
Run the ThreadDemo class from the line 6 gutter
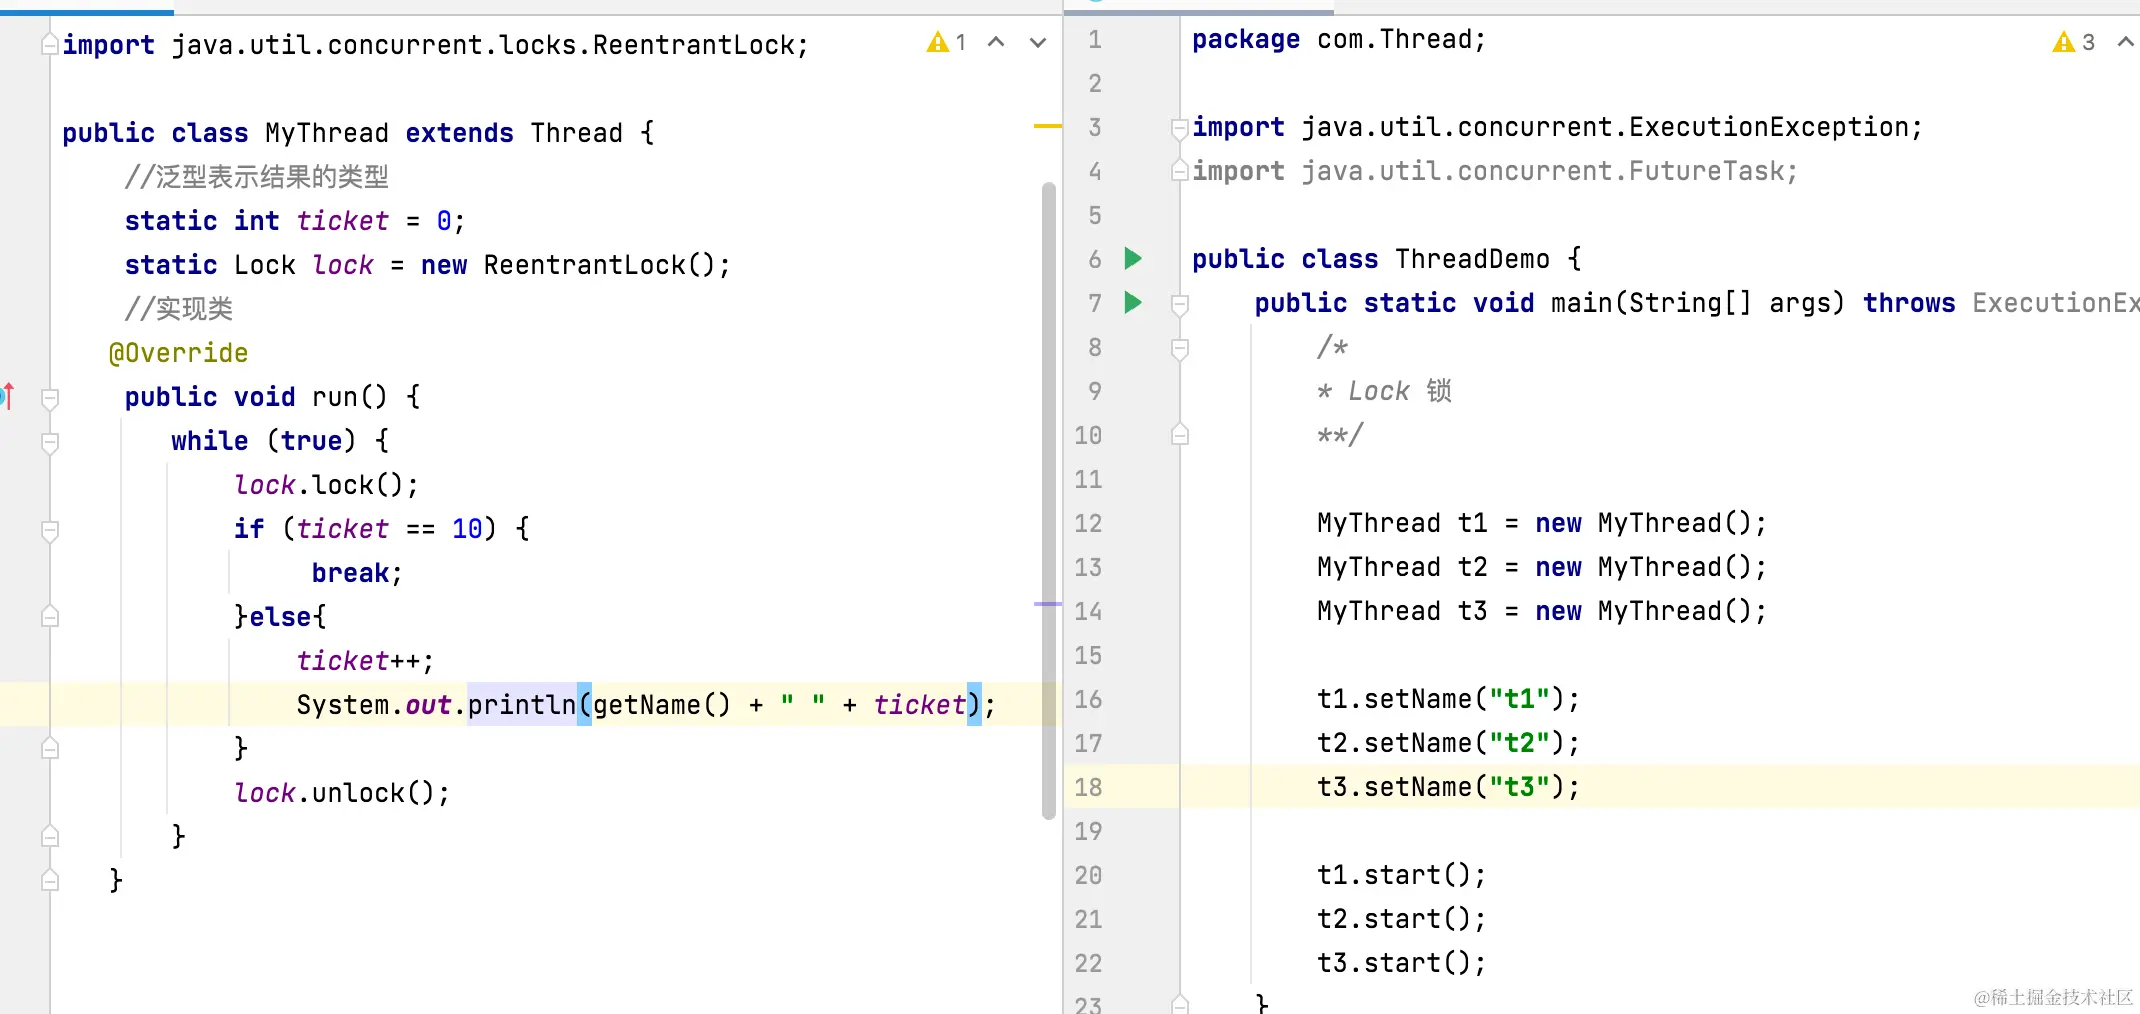(x=1133, y=259)
